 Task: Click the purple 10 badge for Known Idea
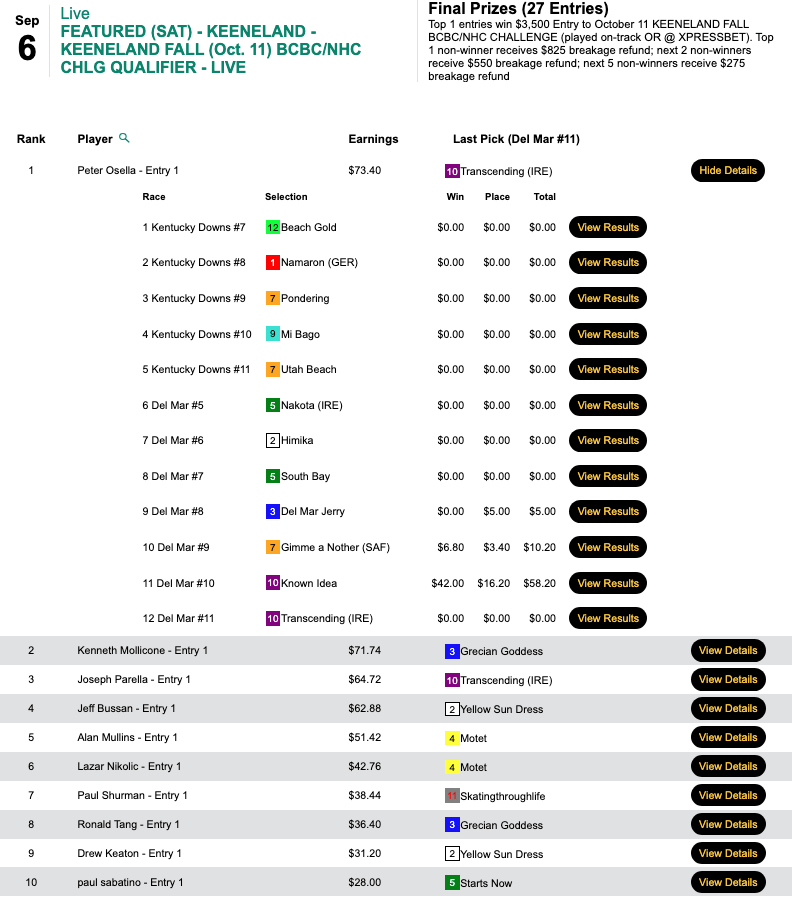[x=272, y=583]
